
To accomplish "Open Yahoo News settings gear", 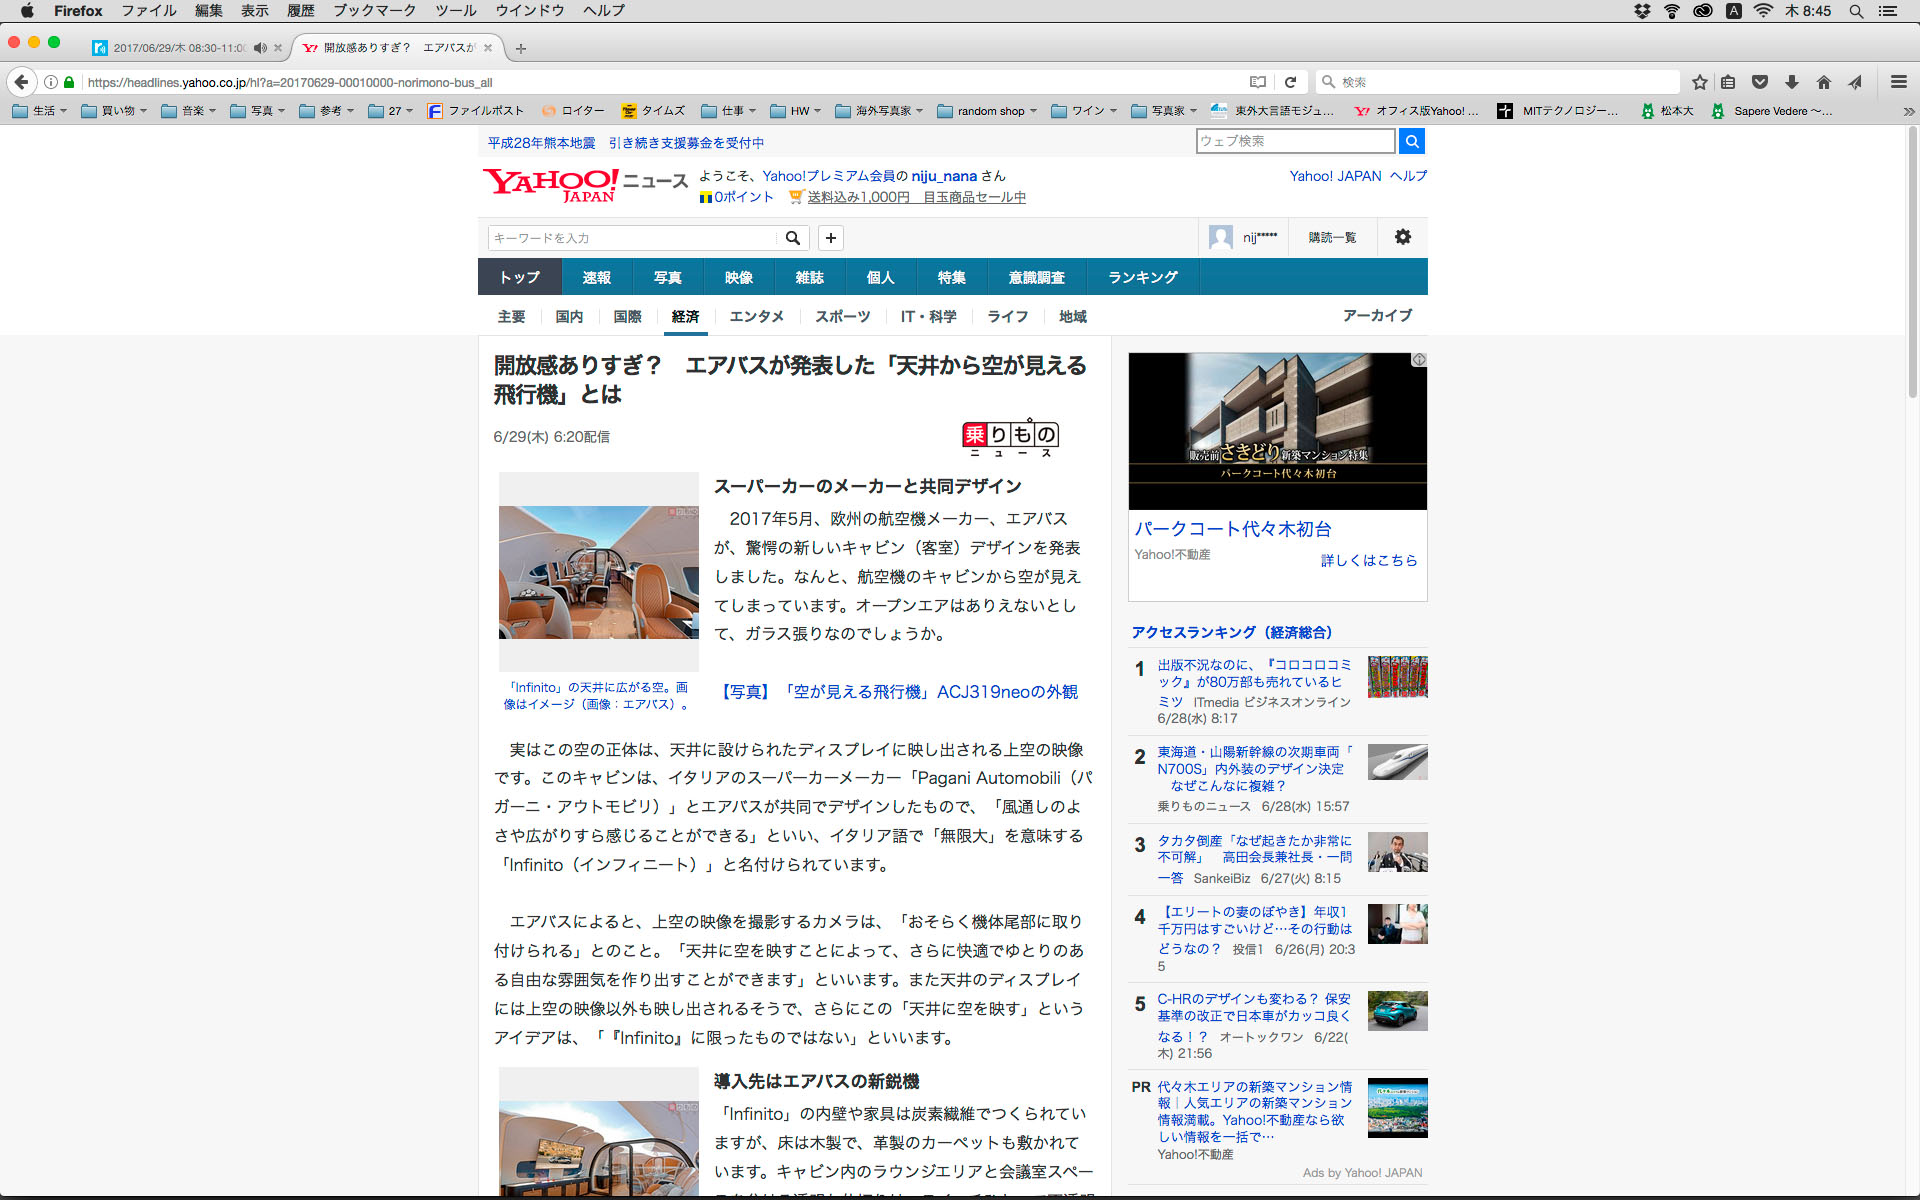I will 1403,237.
